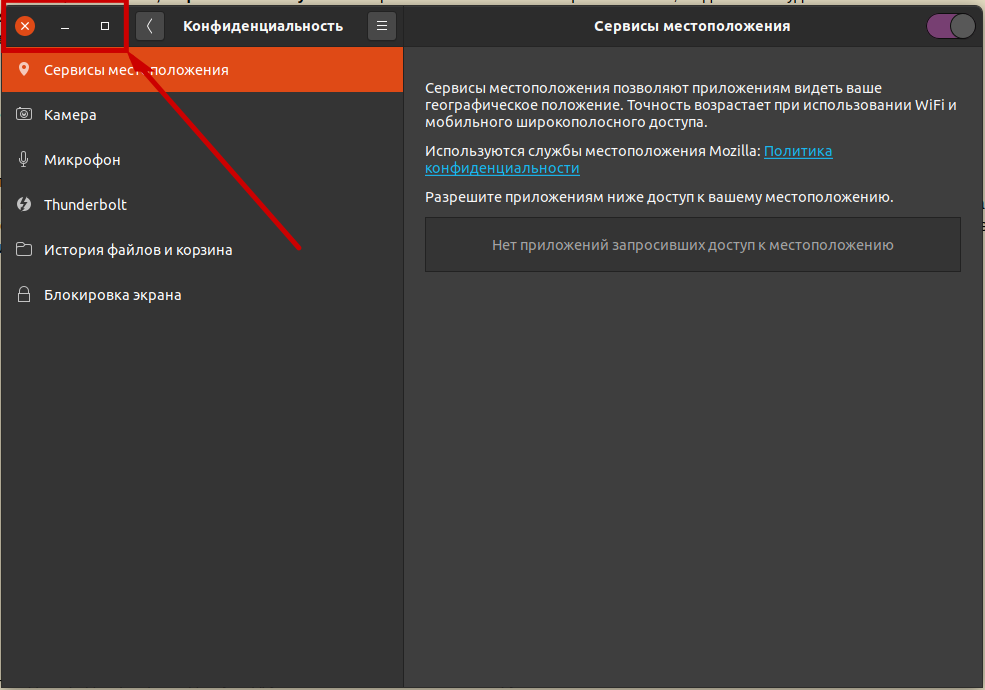Open the Сервисы местоположения sidebar entry
The width and height of the screenshot is (985, 690).
click(x=136, y=70)
